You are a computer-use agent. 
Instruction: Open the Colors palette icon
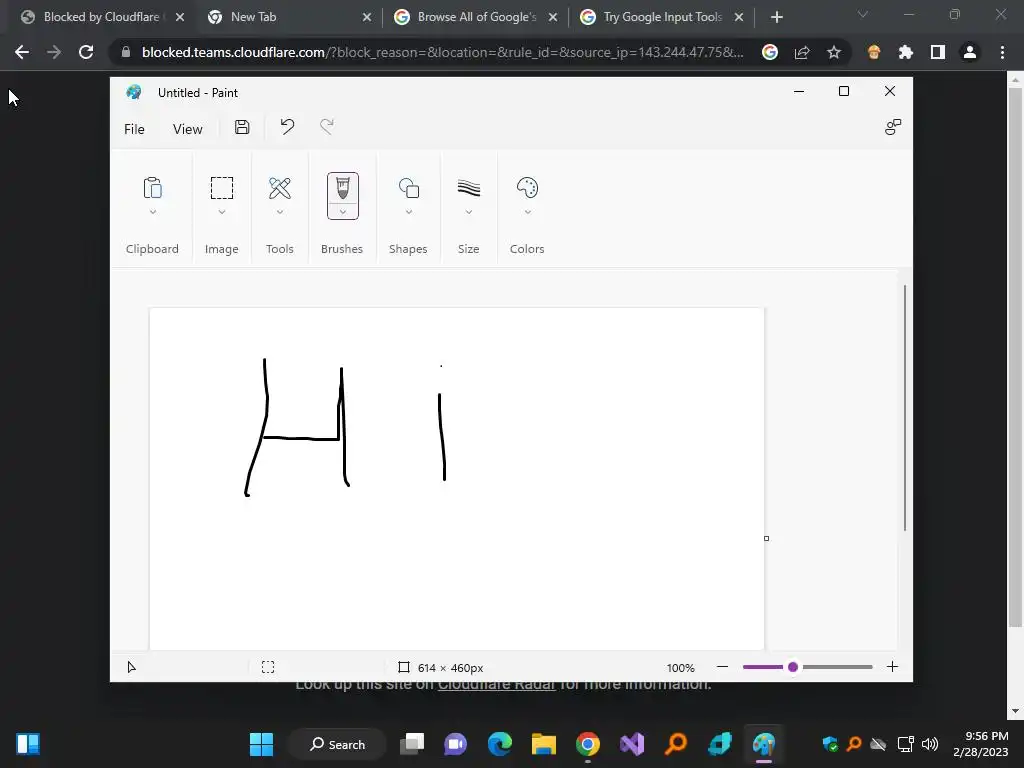point(527,188)
